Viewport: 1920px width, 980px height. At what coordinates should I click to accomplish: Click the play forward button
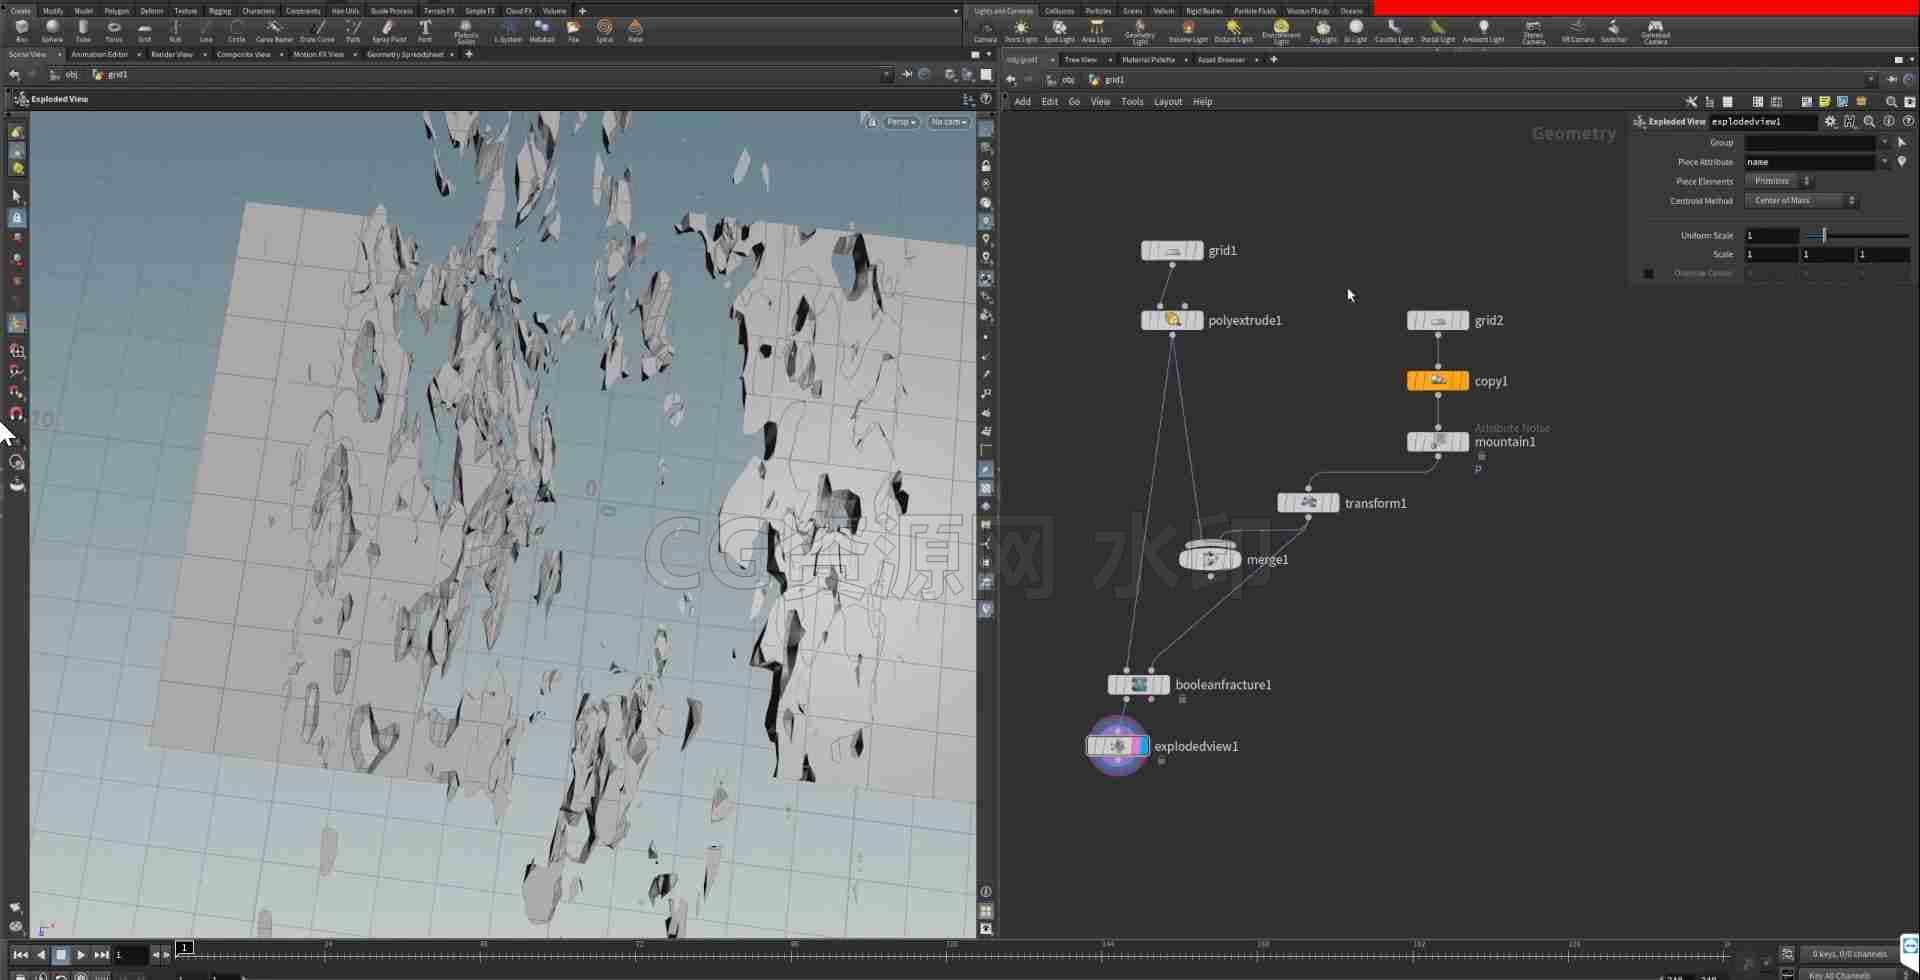tap(80, 955)
